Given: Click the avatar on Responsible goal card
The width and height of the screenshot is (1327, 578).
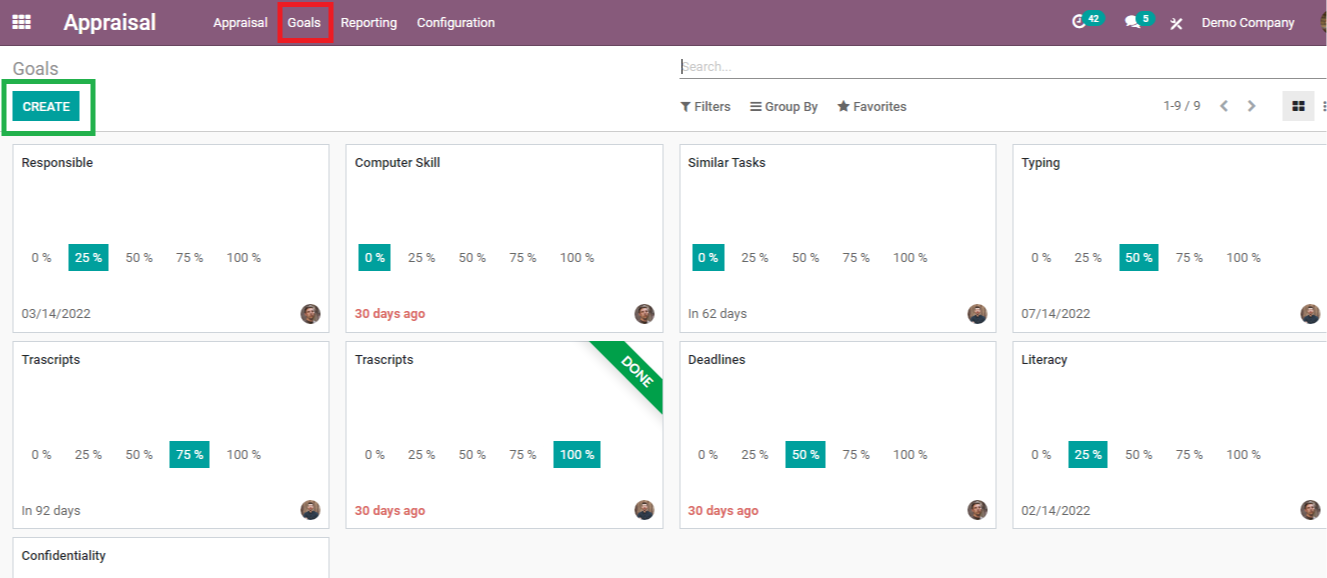Looking at the screenshot, I should pos(311,314).
